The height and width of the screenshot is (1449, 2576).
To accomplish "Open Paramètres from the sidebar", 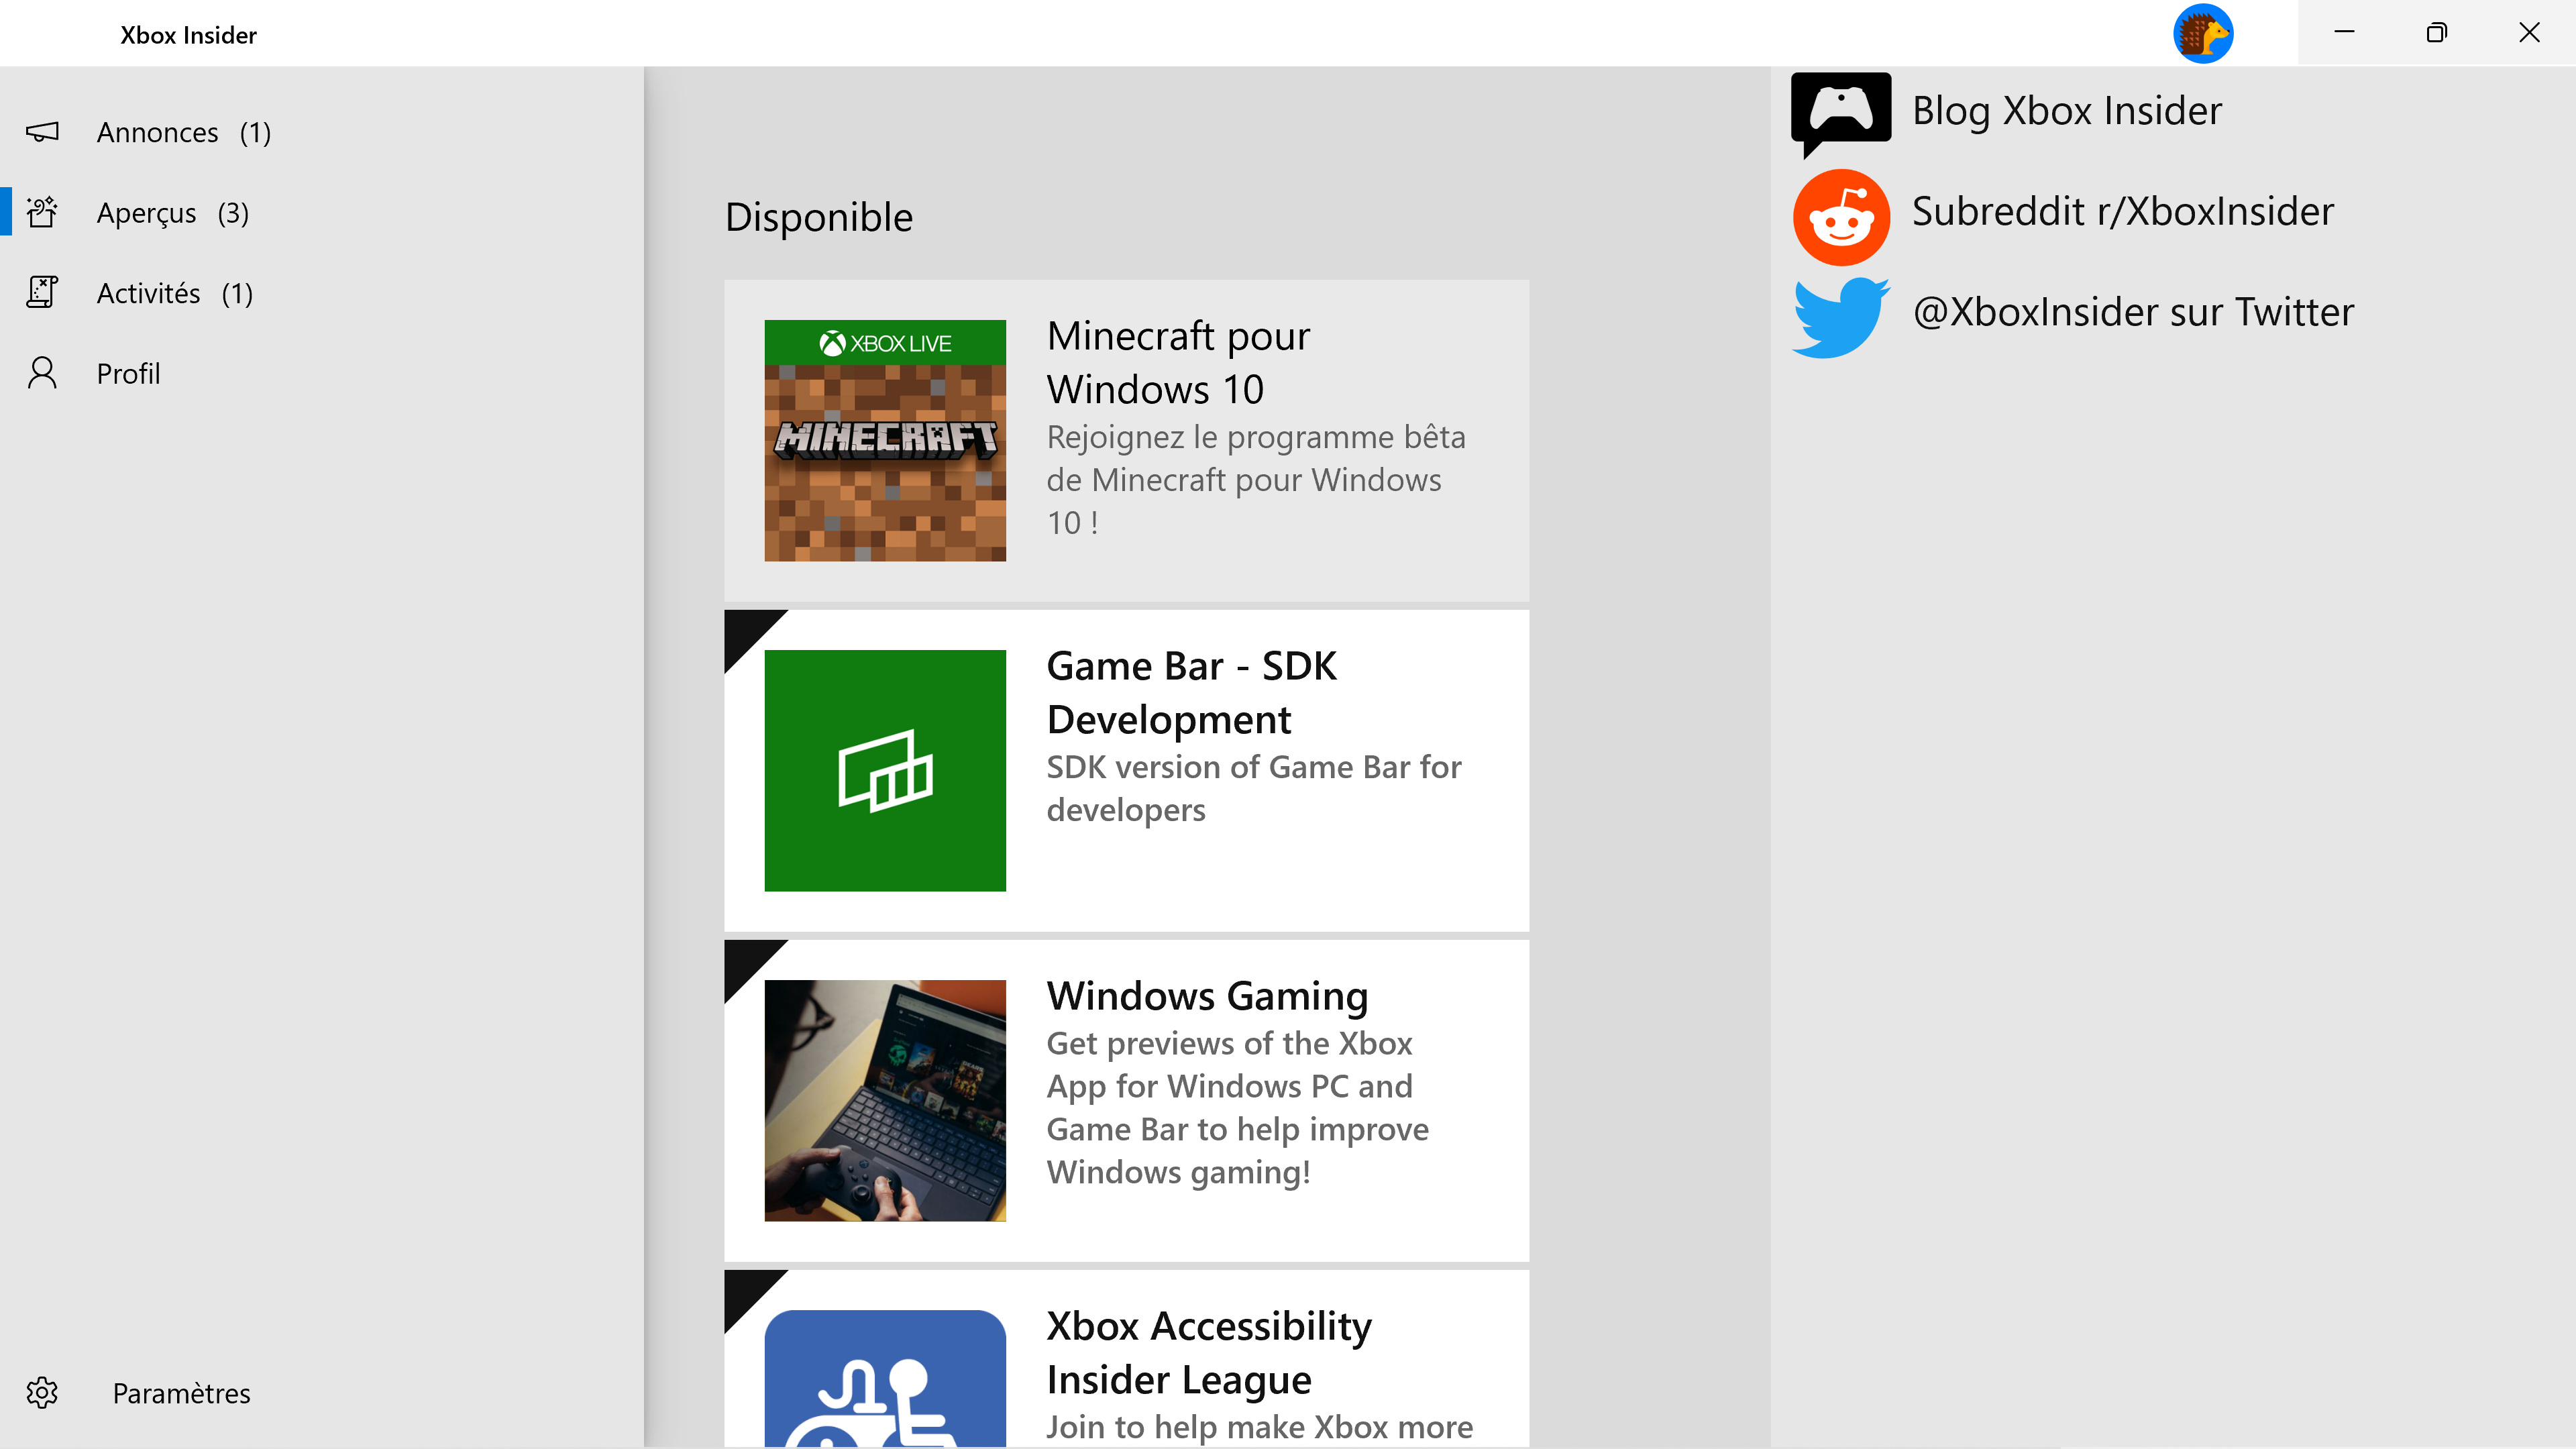I will pyautogui.click(x=181, y=1393).
